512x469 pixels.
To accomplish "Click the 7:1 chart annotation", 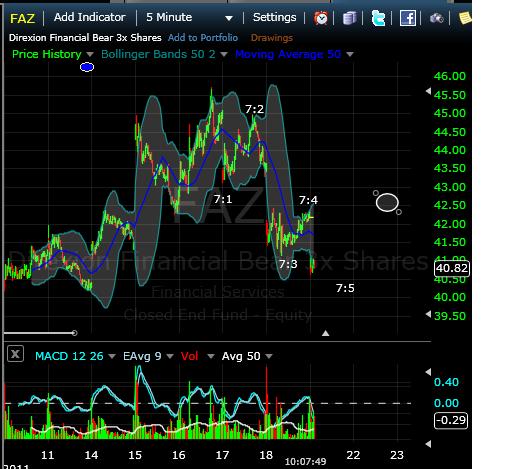I will point(223,199).
